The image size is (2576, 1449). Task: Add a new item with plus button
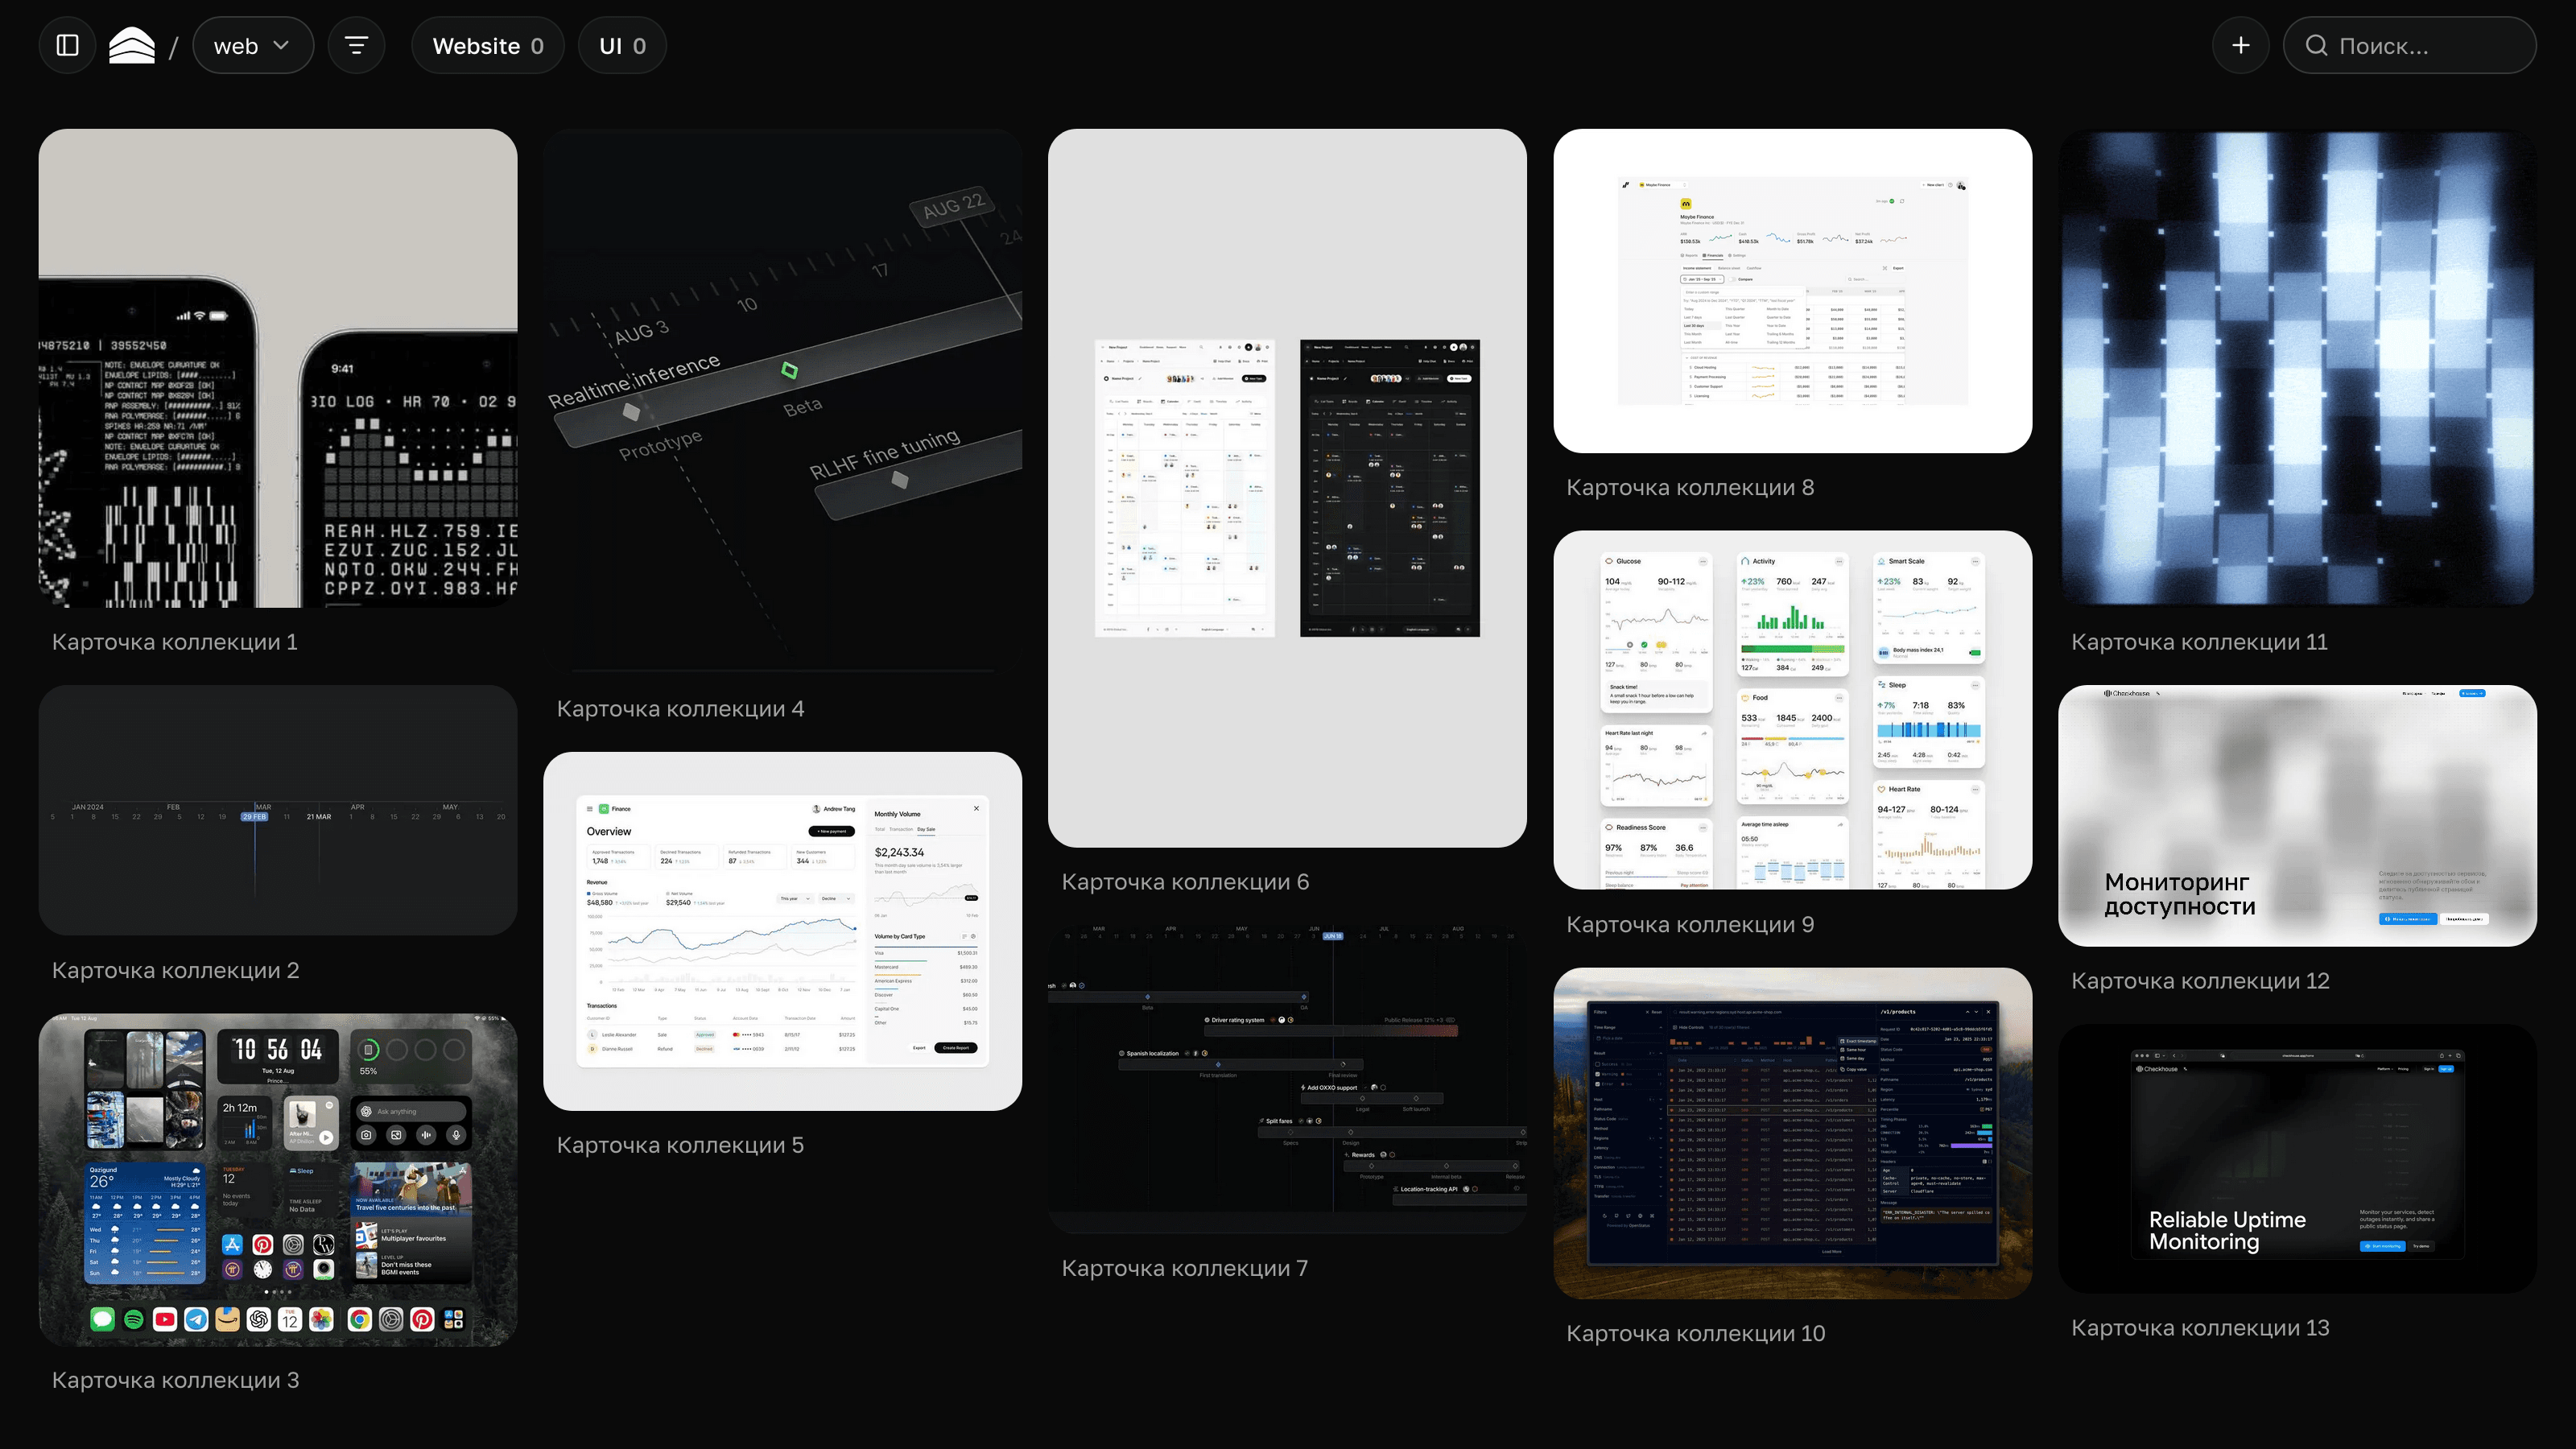tap(2241, 46)
